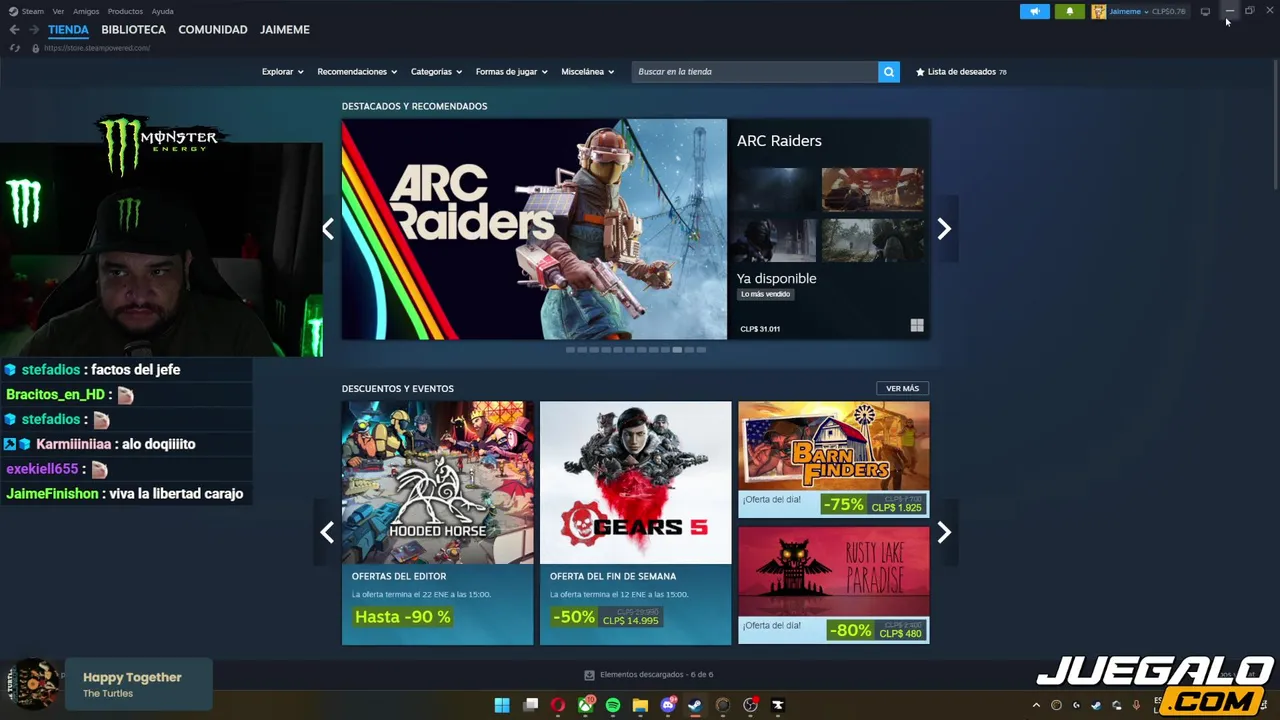Expand the Recomendaciones dropdown
Image resolution: width=1280 pixels, height=720 pixels.
coord(357,72)
